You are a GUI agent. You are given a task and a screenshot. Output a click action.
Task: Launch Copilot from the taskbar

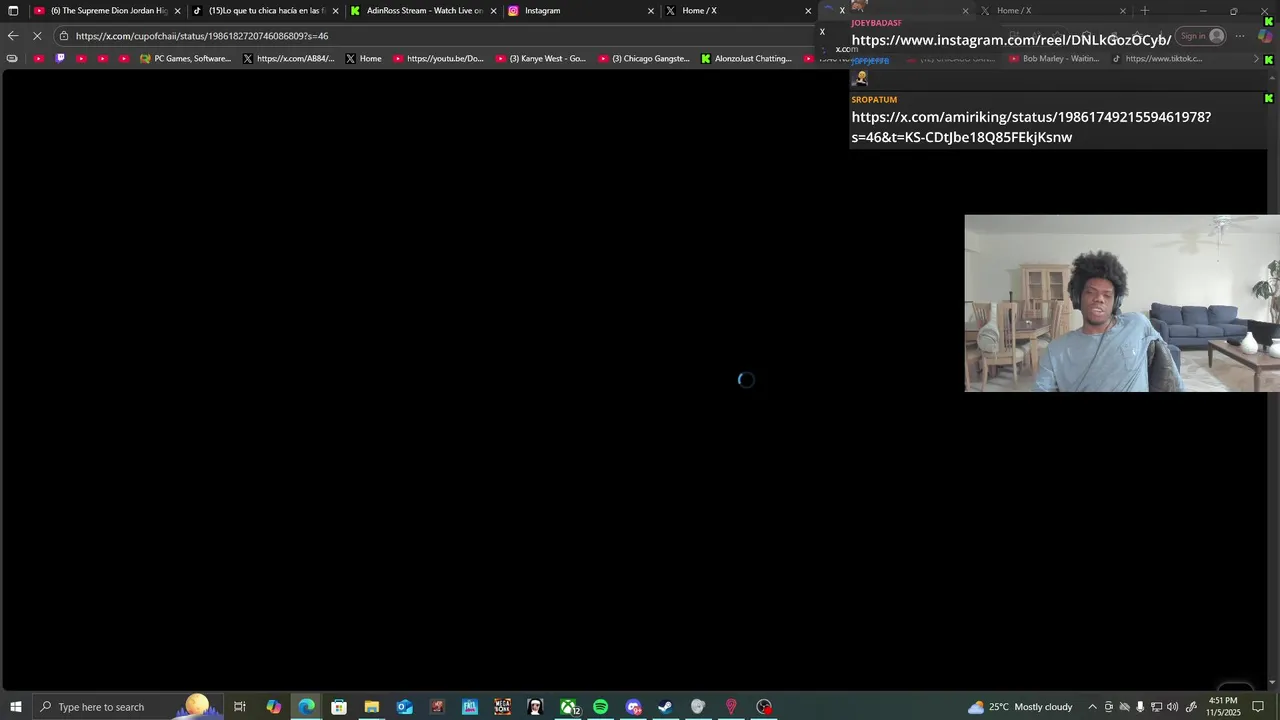[273, 707]
